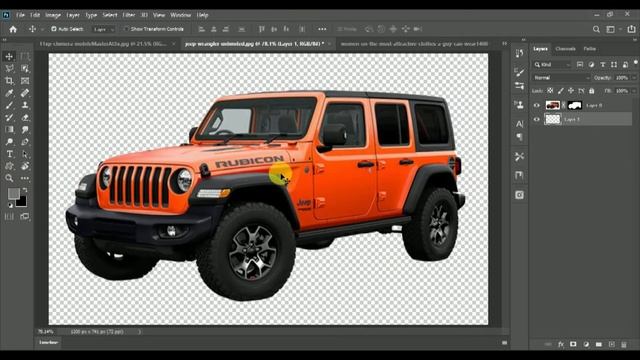Open the File menu
Screen dimensions: 640x360
20,15
